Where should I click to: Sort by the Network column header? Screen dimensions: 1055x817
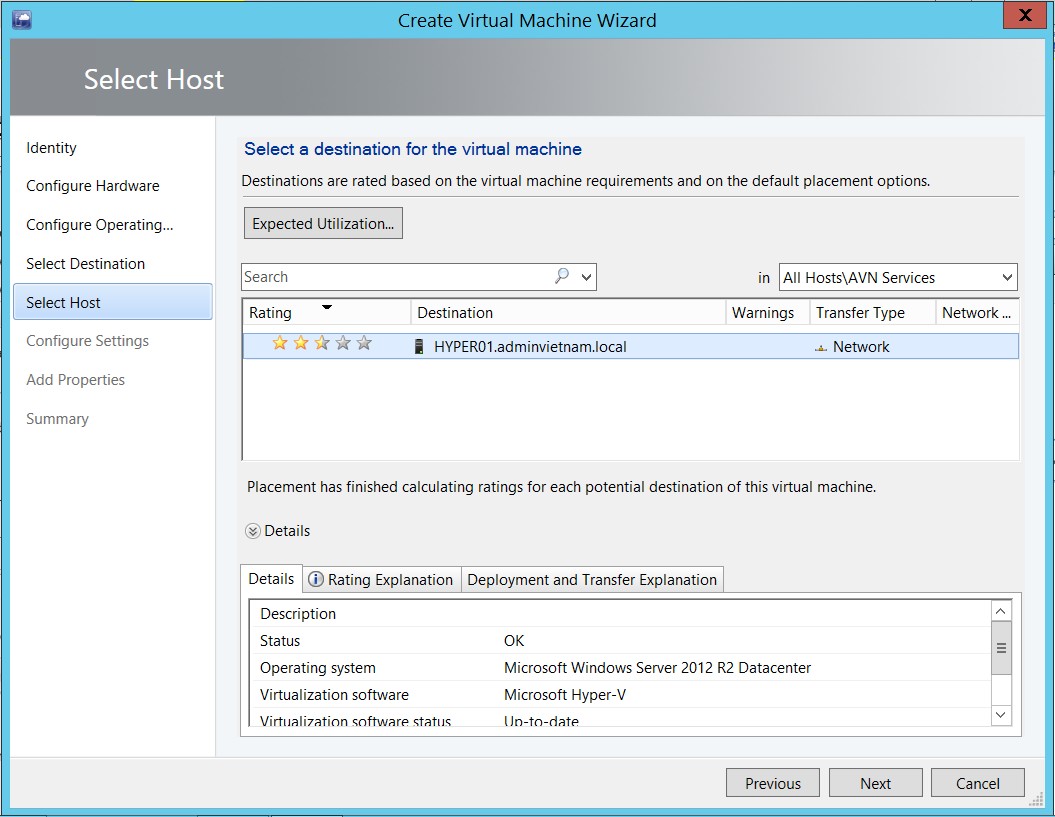[x=976, y=312]
